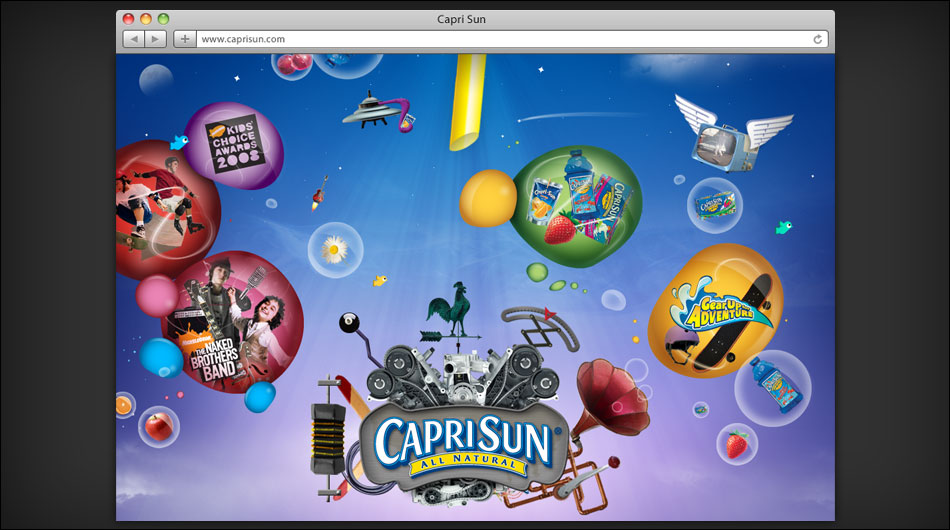Click the metal lever with red knob
Screen dimensions: 950x530
(x=586, y=477)
